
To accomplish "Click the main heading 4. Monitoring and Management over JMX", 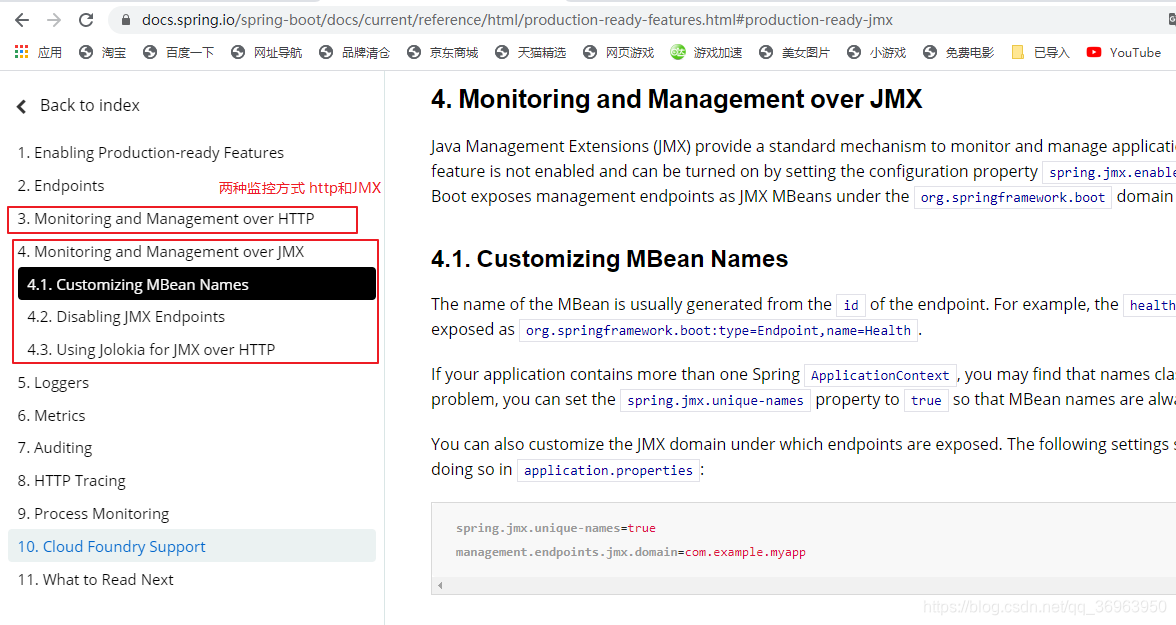I will tap(676, 99).
